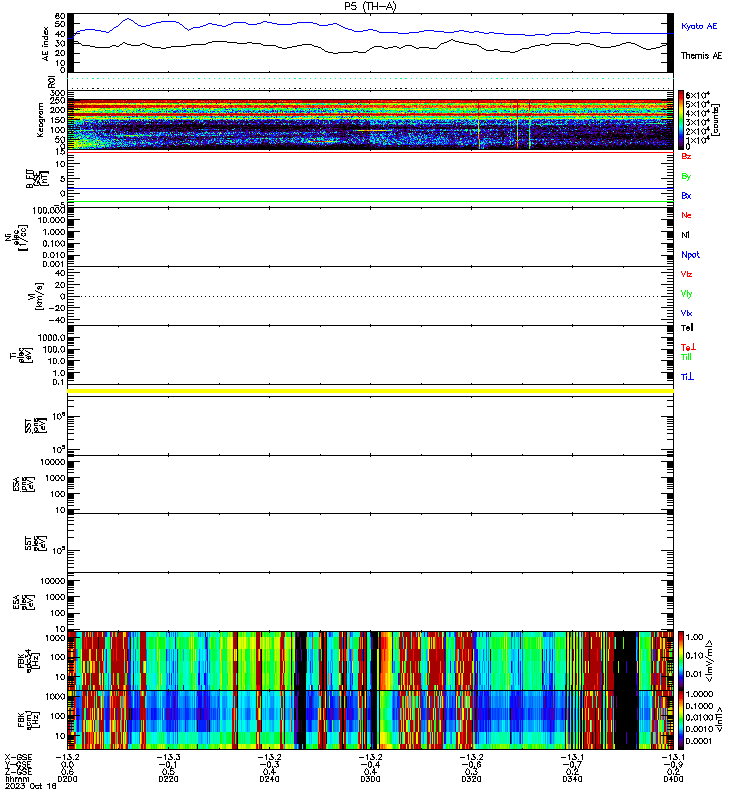Click the dotted zero line in velocity panel
This screenshot has width=750, height=800.
click(370, 296)
